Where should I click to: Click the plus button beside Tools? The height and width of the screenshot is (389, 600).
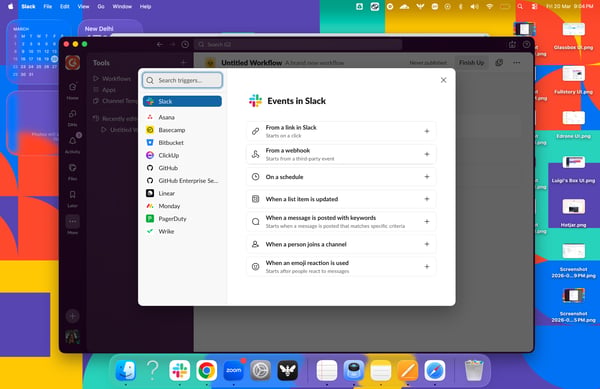click(183, 62)
